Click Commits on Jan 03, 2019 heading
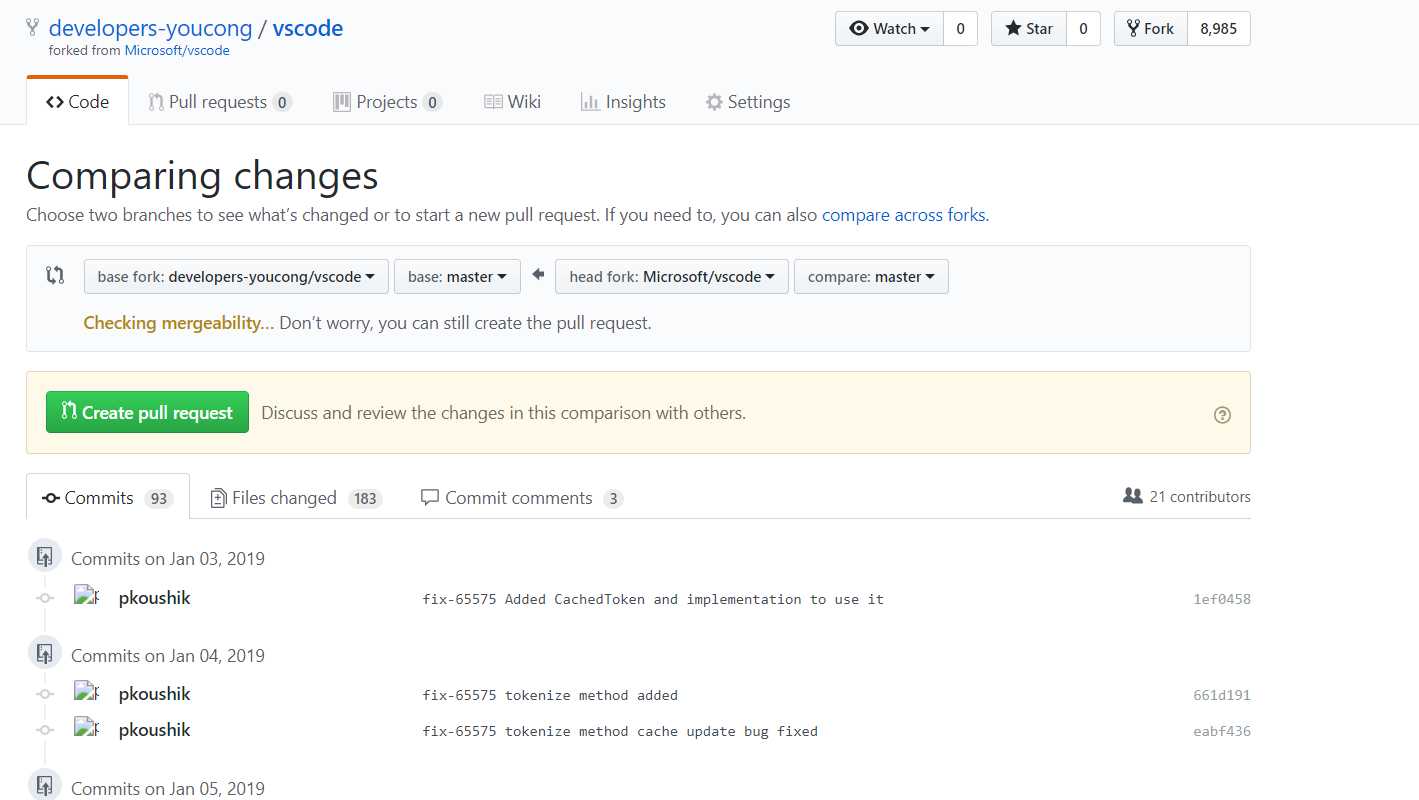 [x=168, y=558]
